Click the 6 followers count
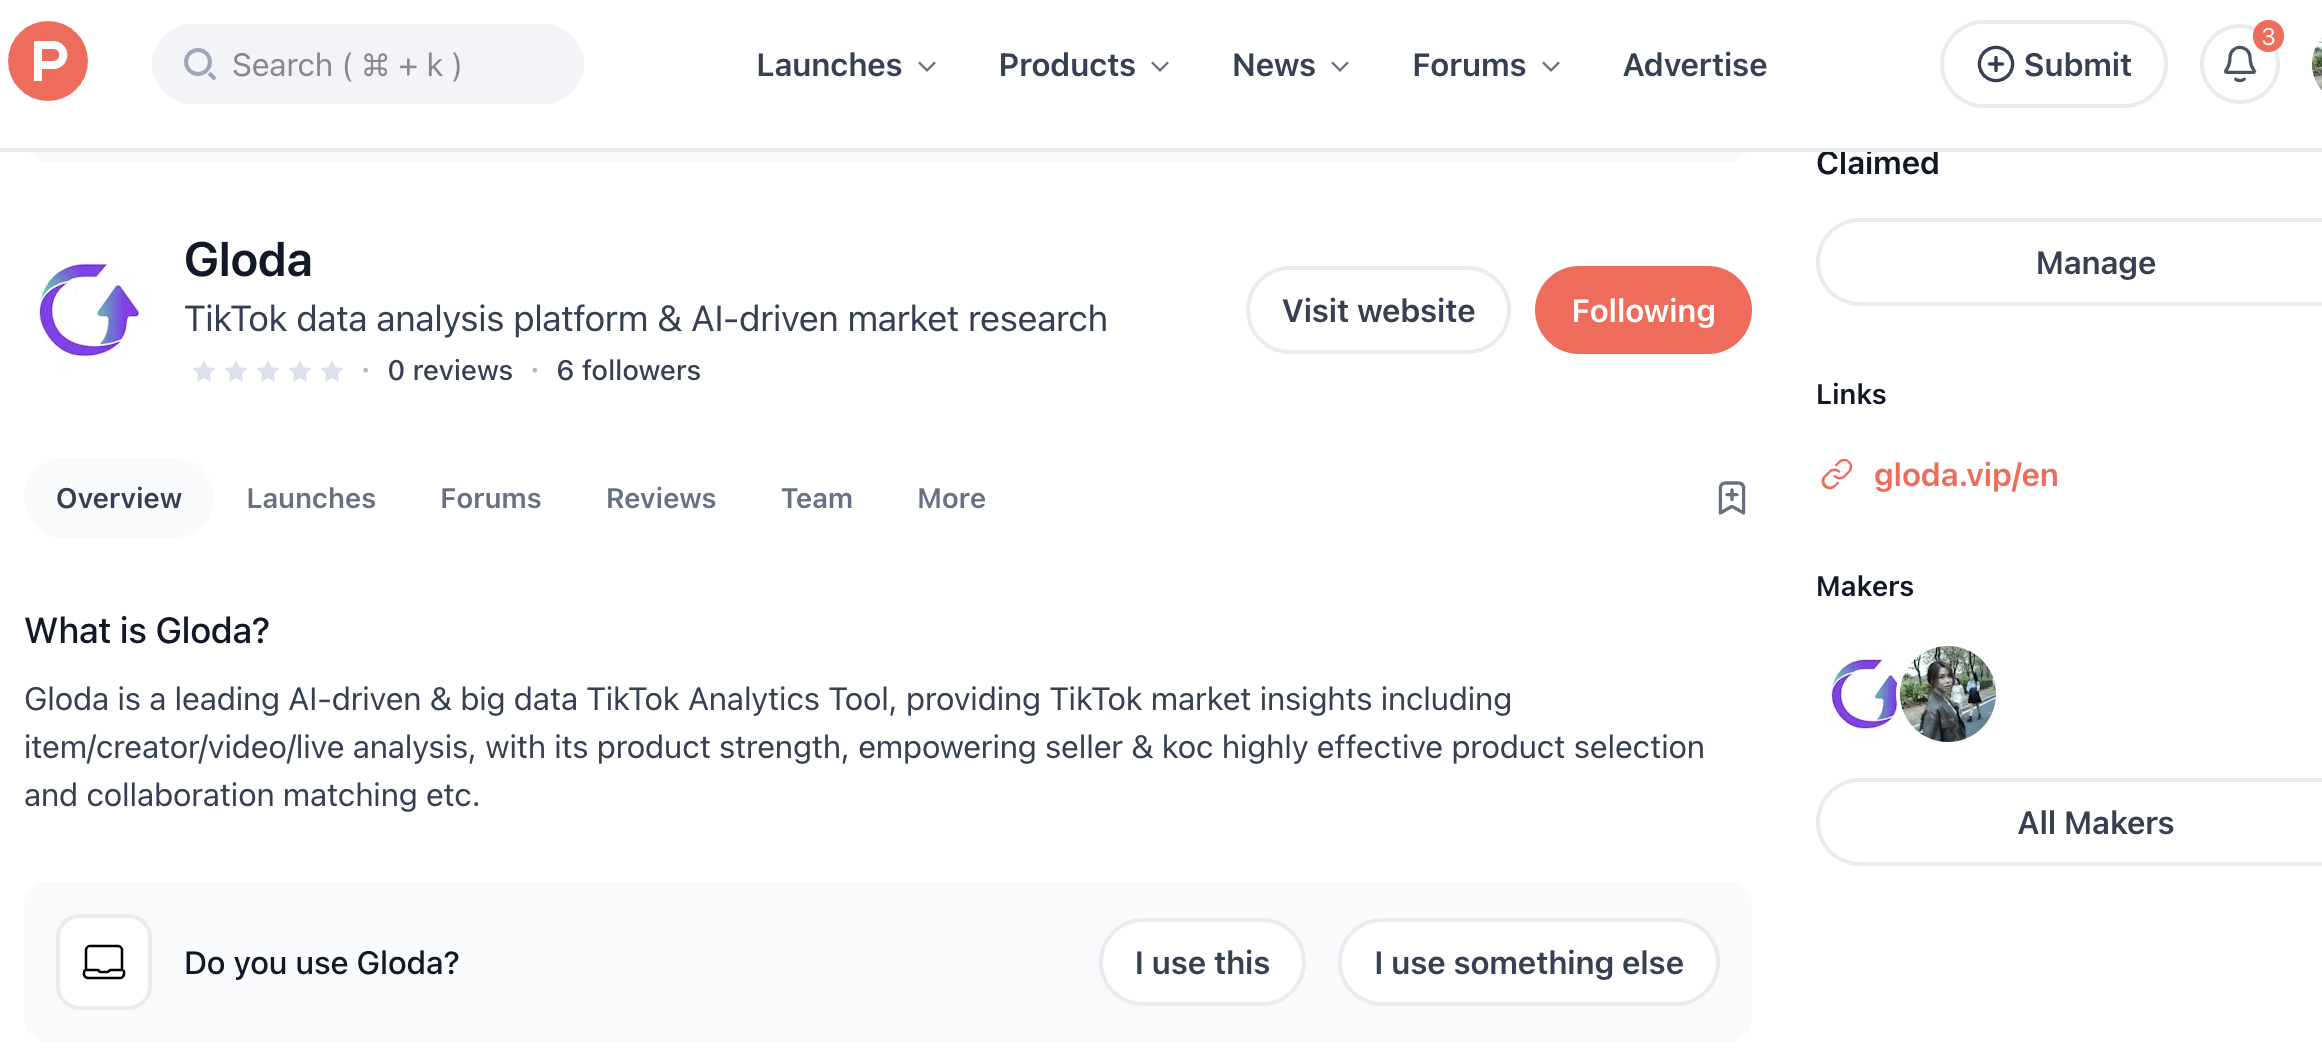 click(x=628, y=371)
